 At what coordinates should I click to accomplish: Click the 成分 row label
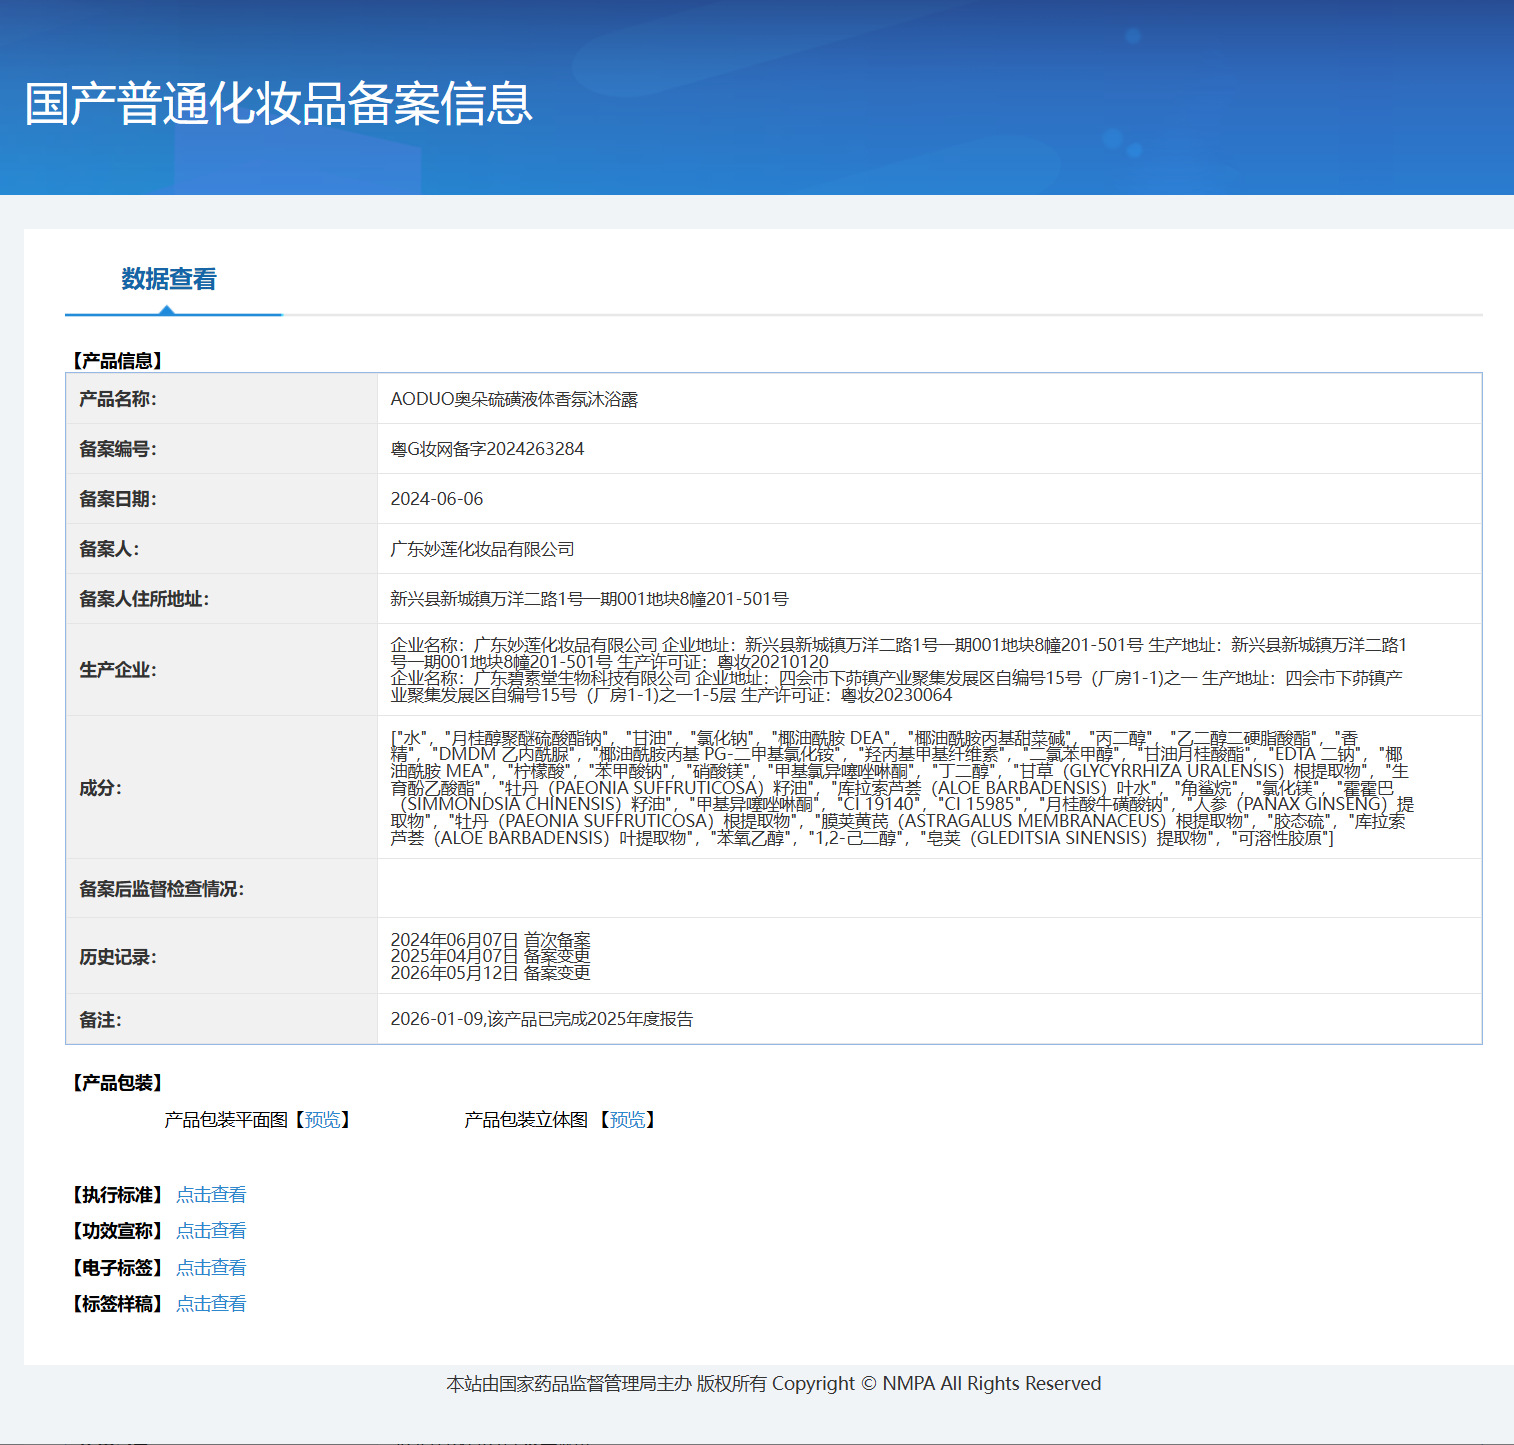[100, 788]
